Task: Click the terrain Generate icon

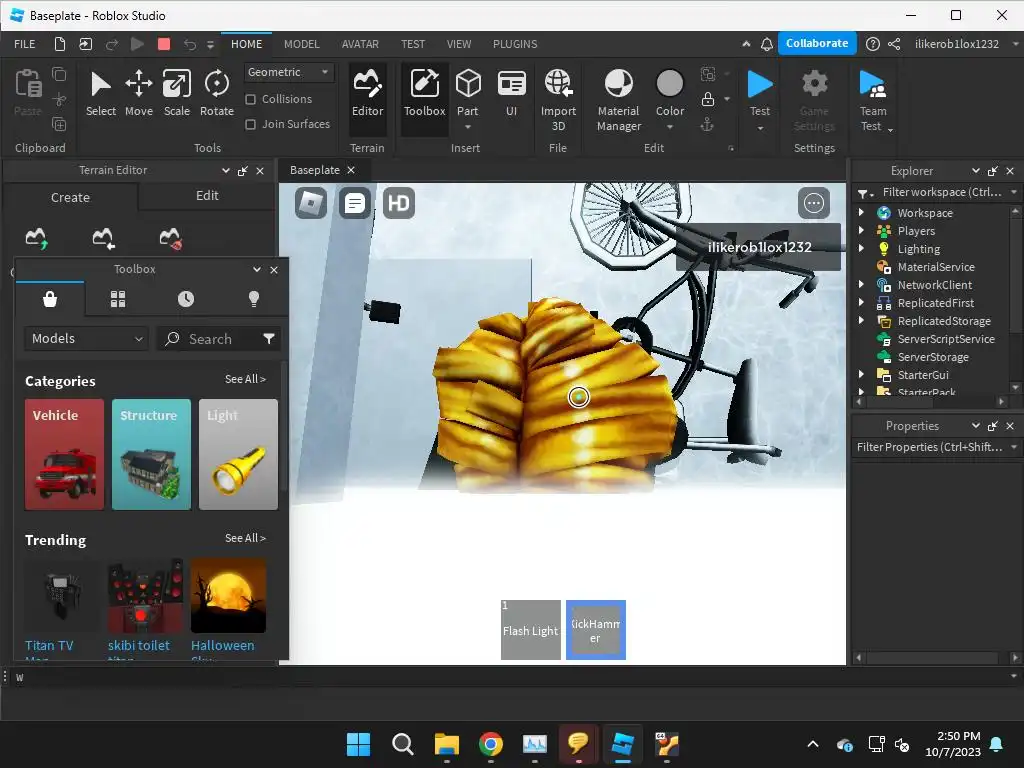Action: [37, 238]
